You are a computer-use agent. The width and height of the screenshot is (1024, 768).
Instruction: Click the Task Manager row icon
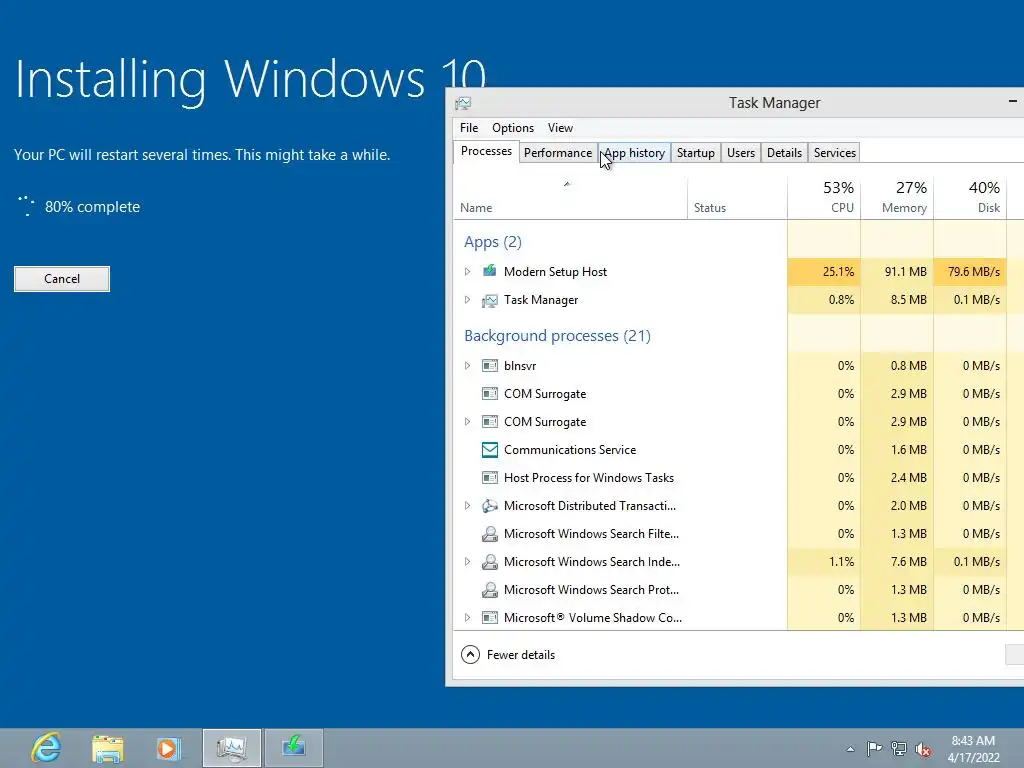[x=490, y=300]
